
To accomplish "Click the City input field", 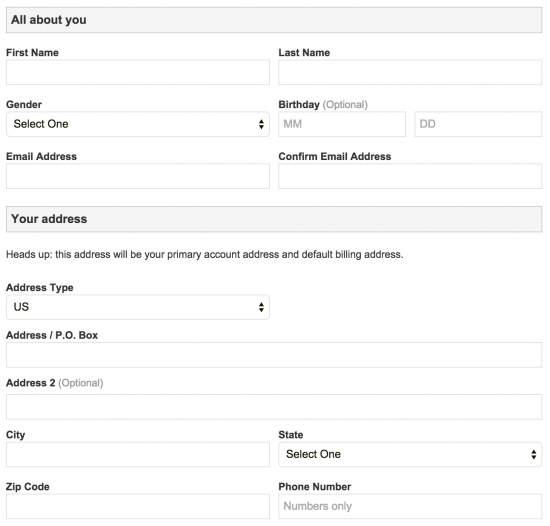I will [x=138, y=454].
